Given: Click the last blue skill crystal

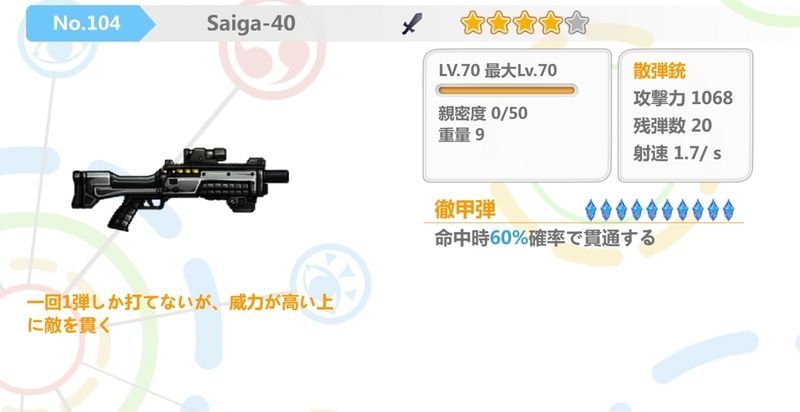Looking at the screenshot, I should click(729, 210).
